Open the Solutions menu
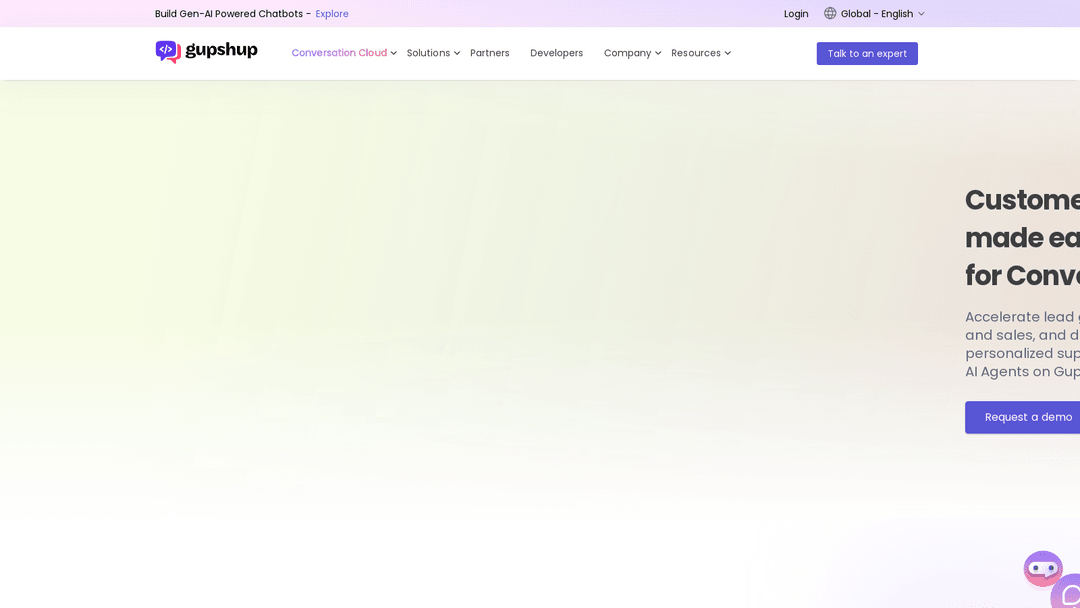Viewport: 1080px width, 608px height. point(428,53)
